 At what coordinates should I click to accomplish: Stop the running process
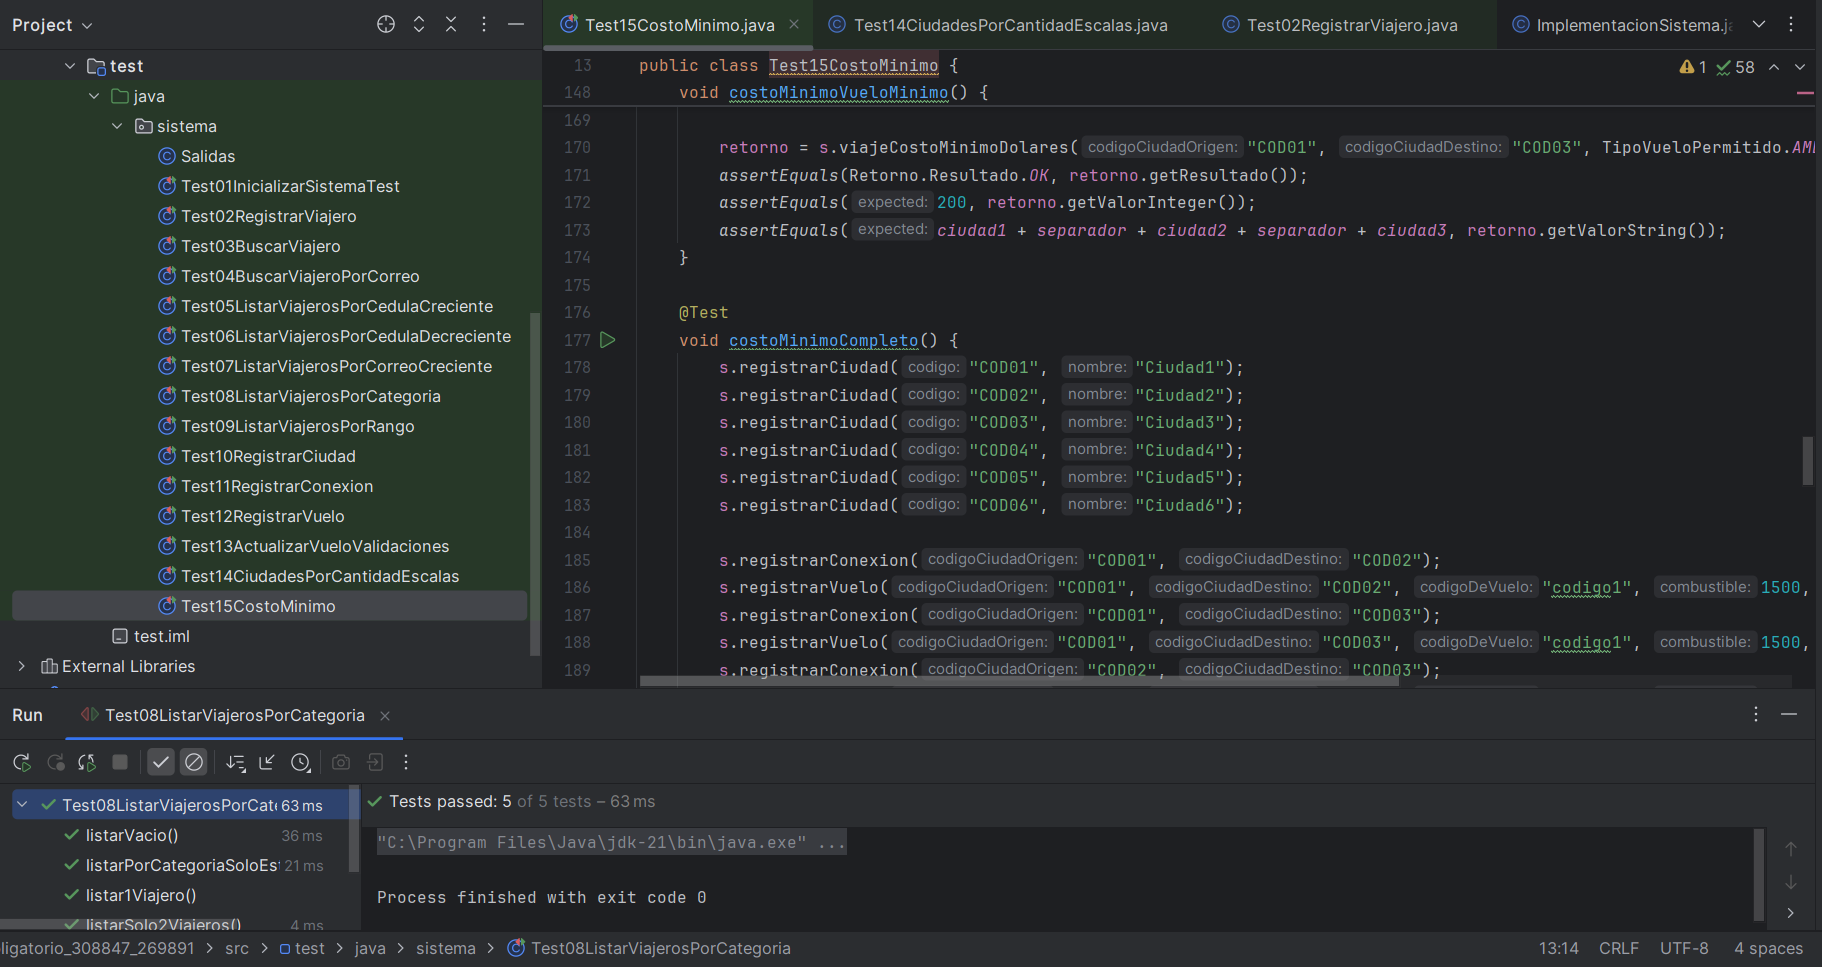pos(120,762)
